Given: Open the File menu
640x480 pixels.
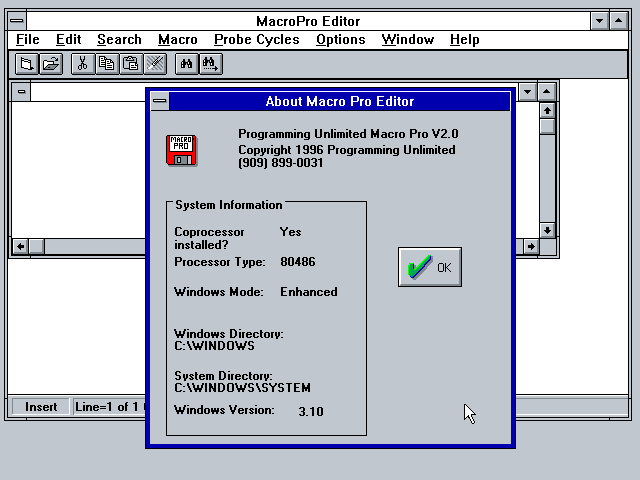Looking at the screenshot, I should click(28, 40).
